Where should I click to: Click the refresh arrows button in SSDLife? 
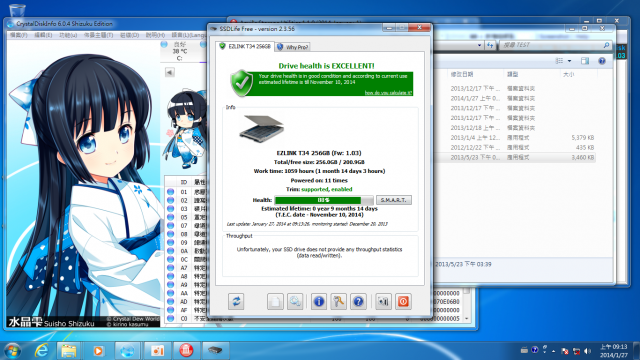[x=236, y=302]
